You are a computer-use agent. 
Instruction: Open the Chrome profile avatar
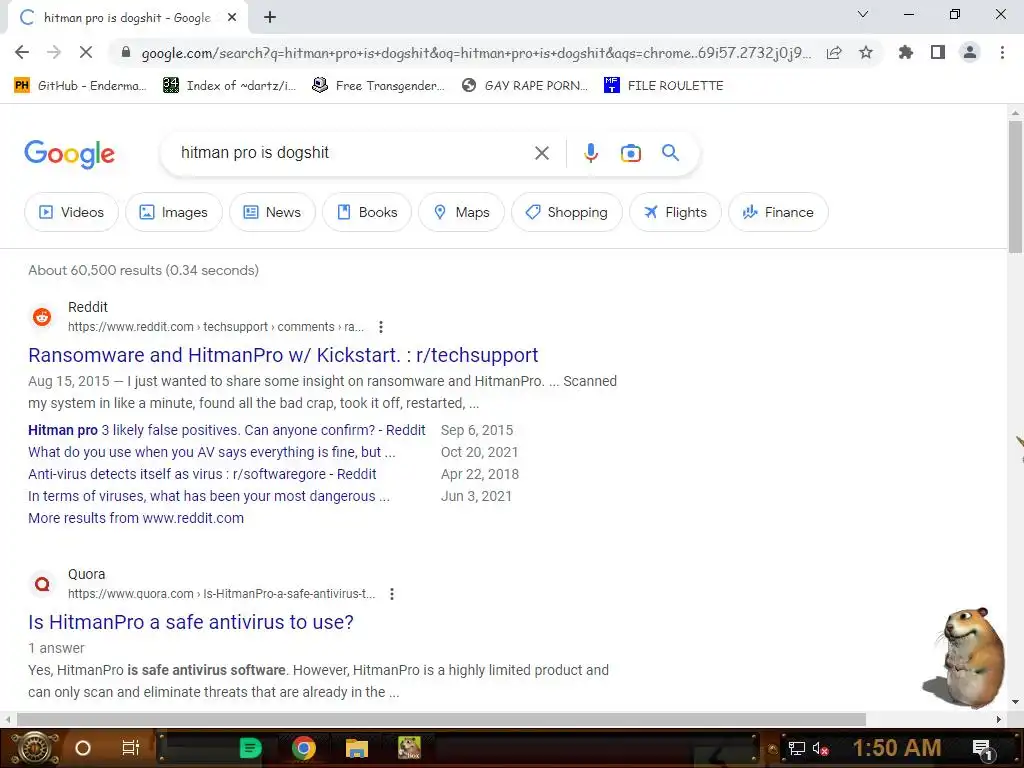pos(970,52)
